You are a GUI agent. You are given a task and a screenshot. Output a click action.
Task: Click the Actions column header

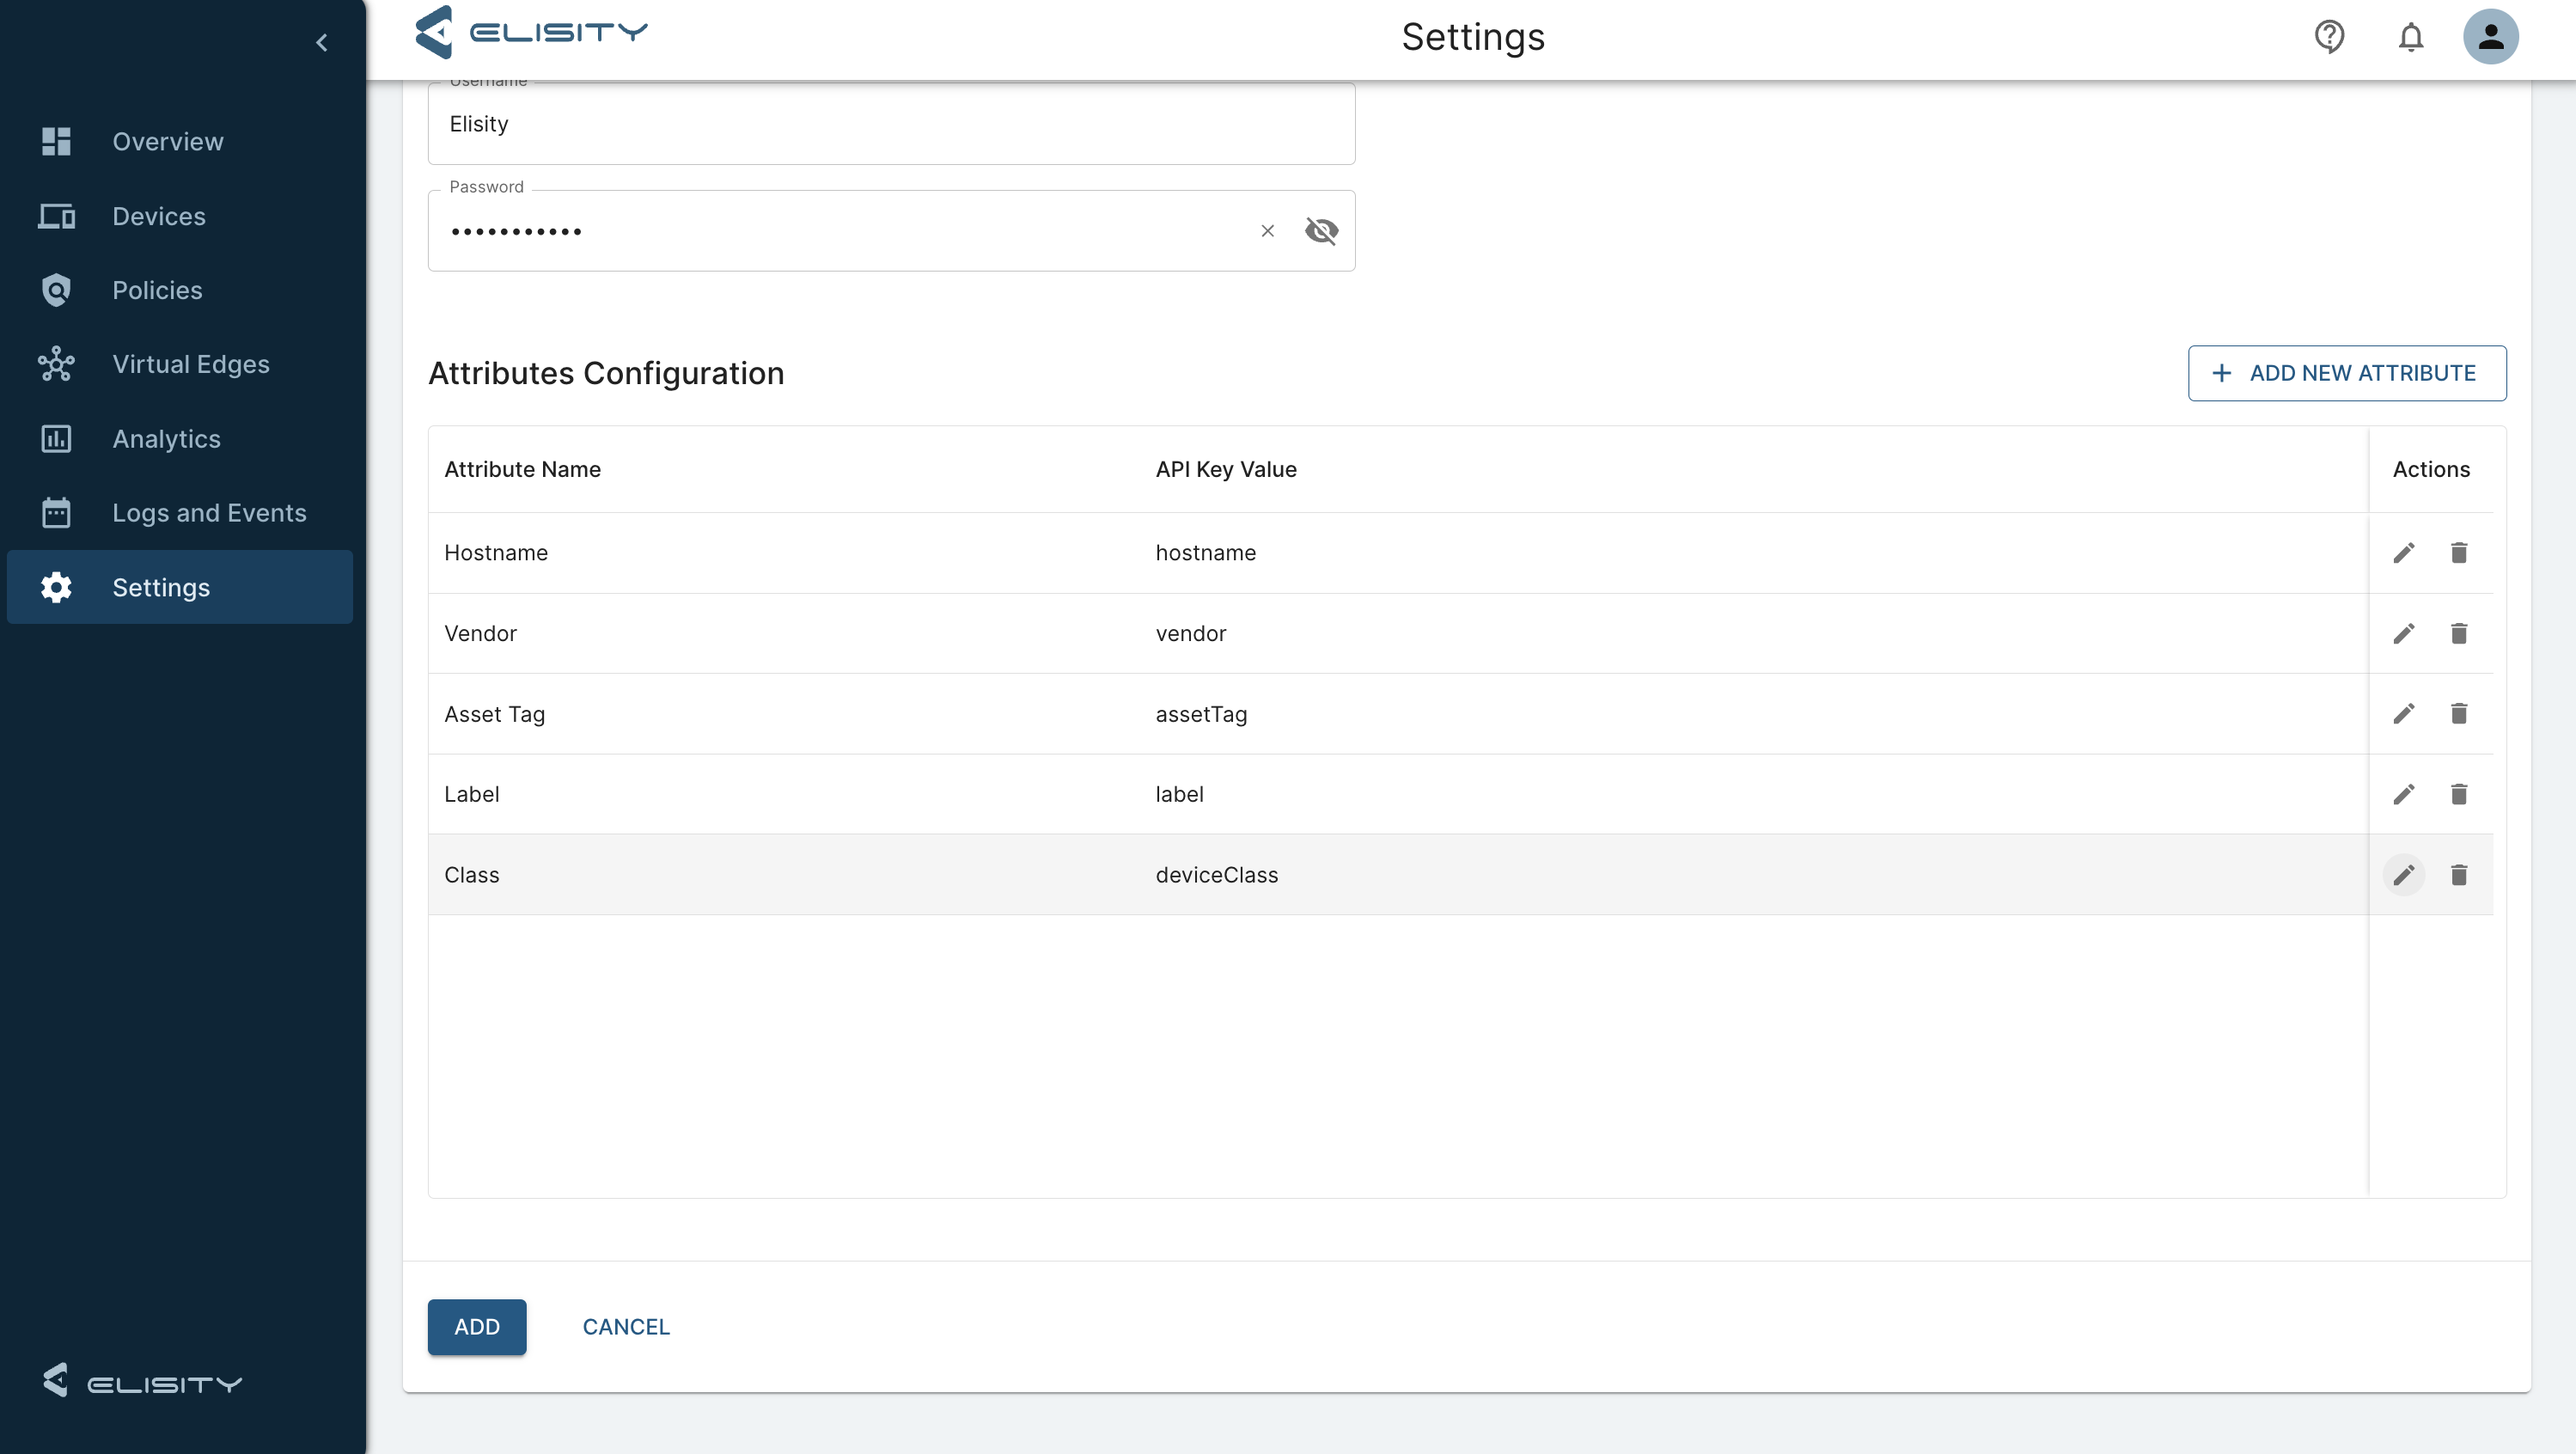(x=2431, y=469)
